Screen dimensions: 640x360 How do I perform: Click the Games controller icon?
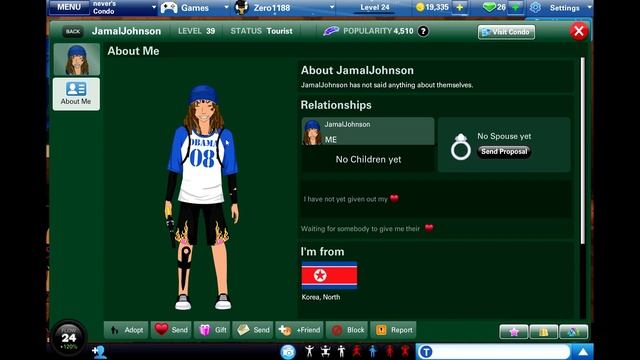pos(169,7)
